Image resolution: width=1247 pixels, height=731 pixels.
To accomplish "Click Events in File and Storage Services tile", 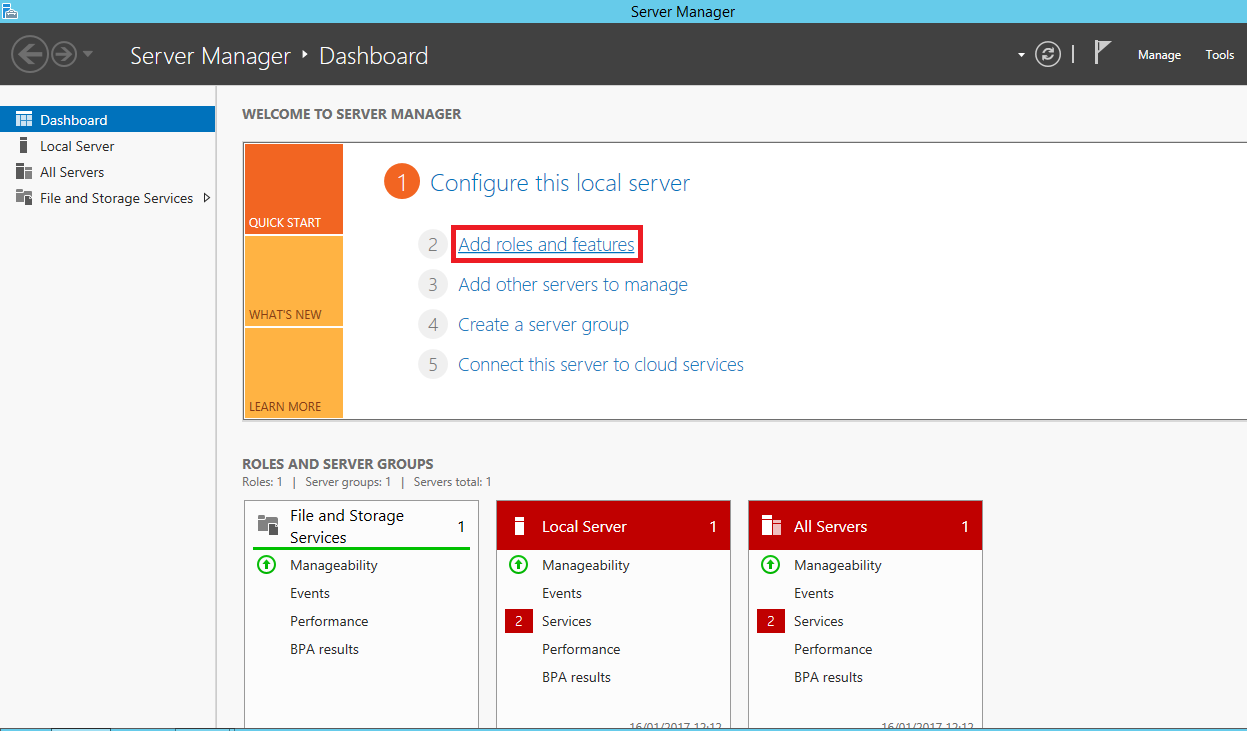I will coord(310,593).
